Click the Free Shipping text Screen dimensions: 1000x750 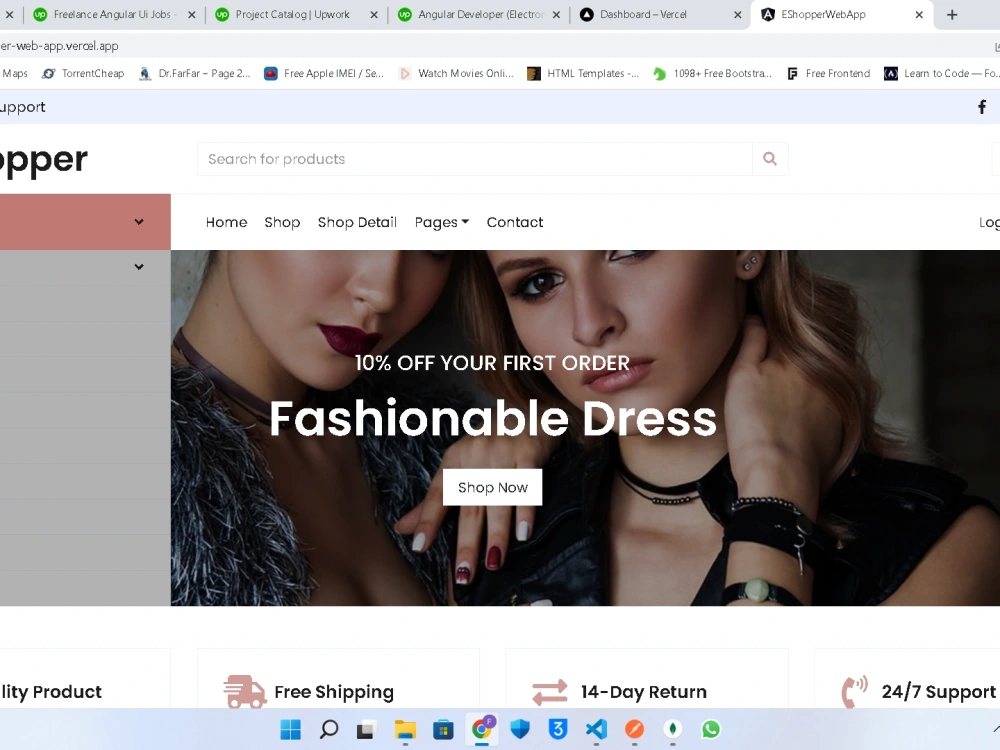[334, 692]
